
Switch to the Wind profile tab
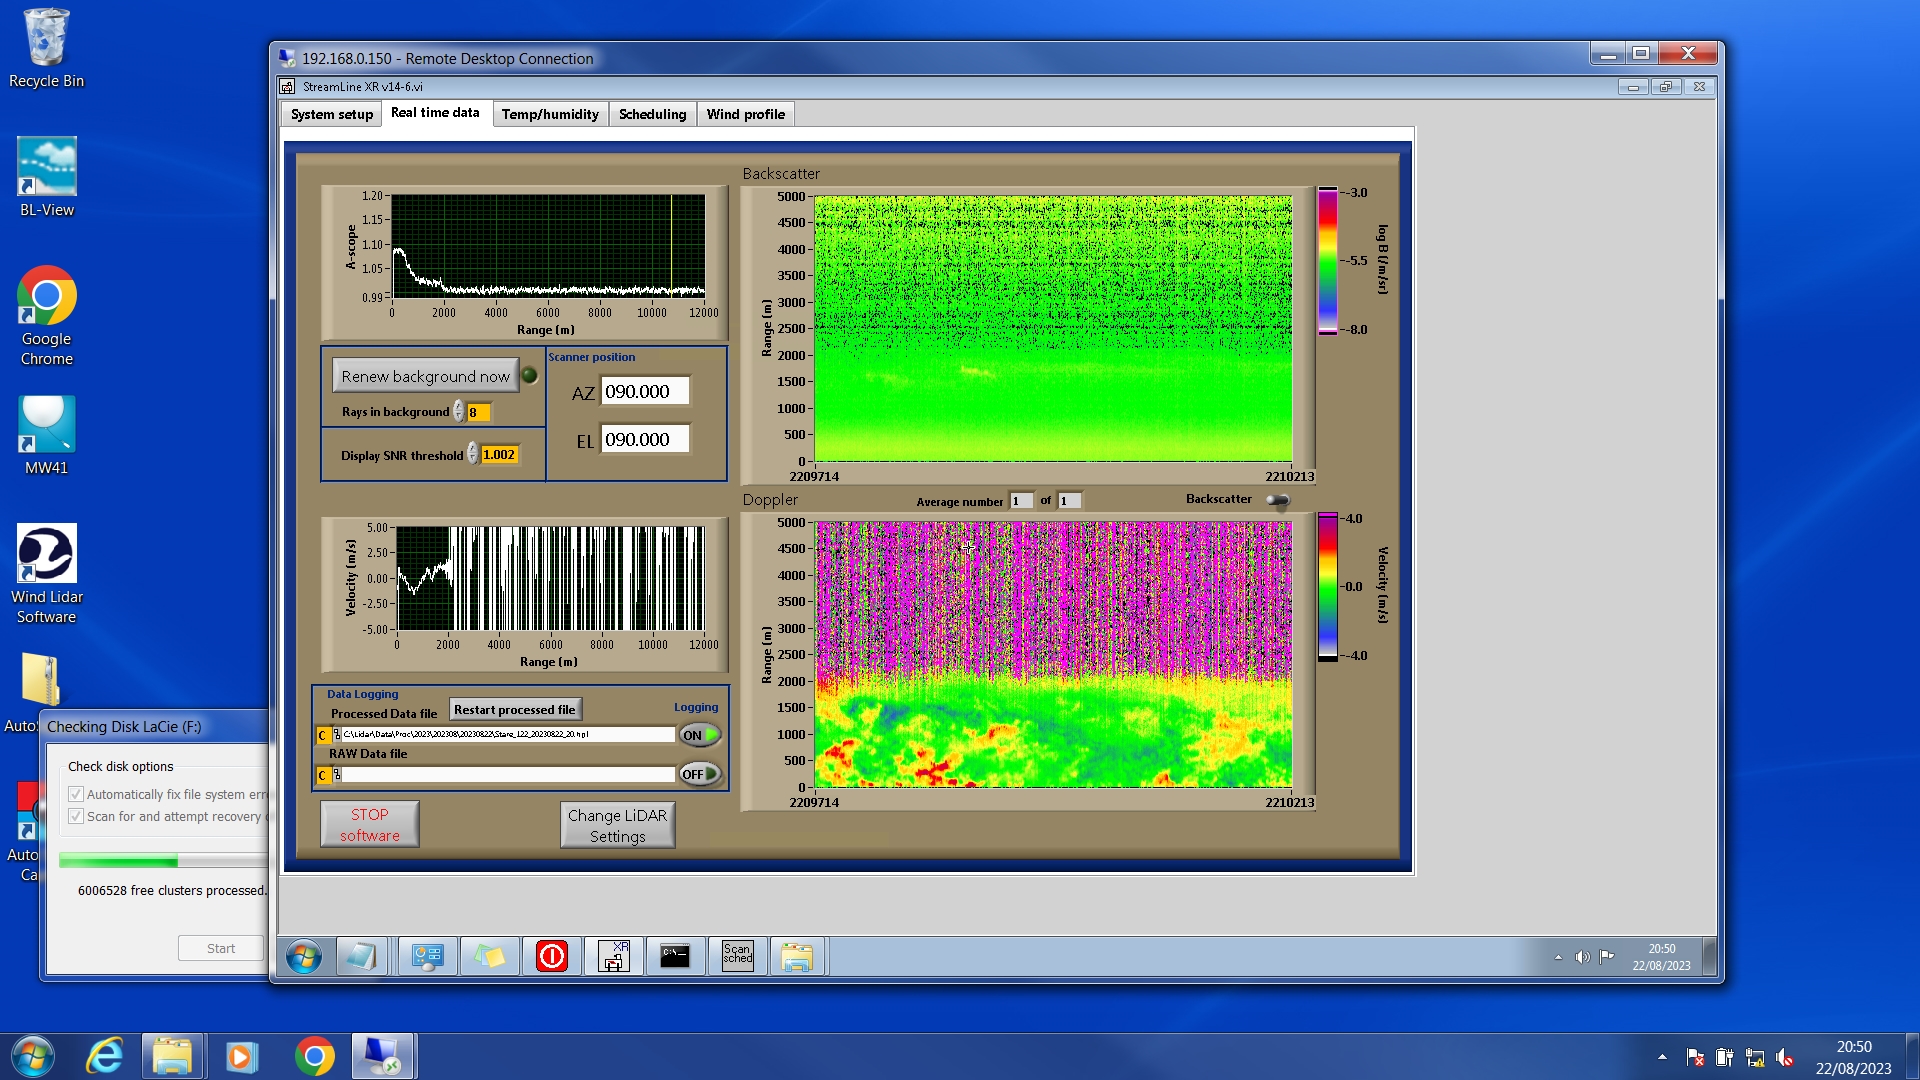[x=745, y=114]
